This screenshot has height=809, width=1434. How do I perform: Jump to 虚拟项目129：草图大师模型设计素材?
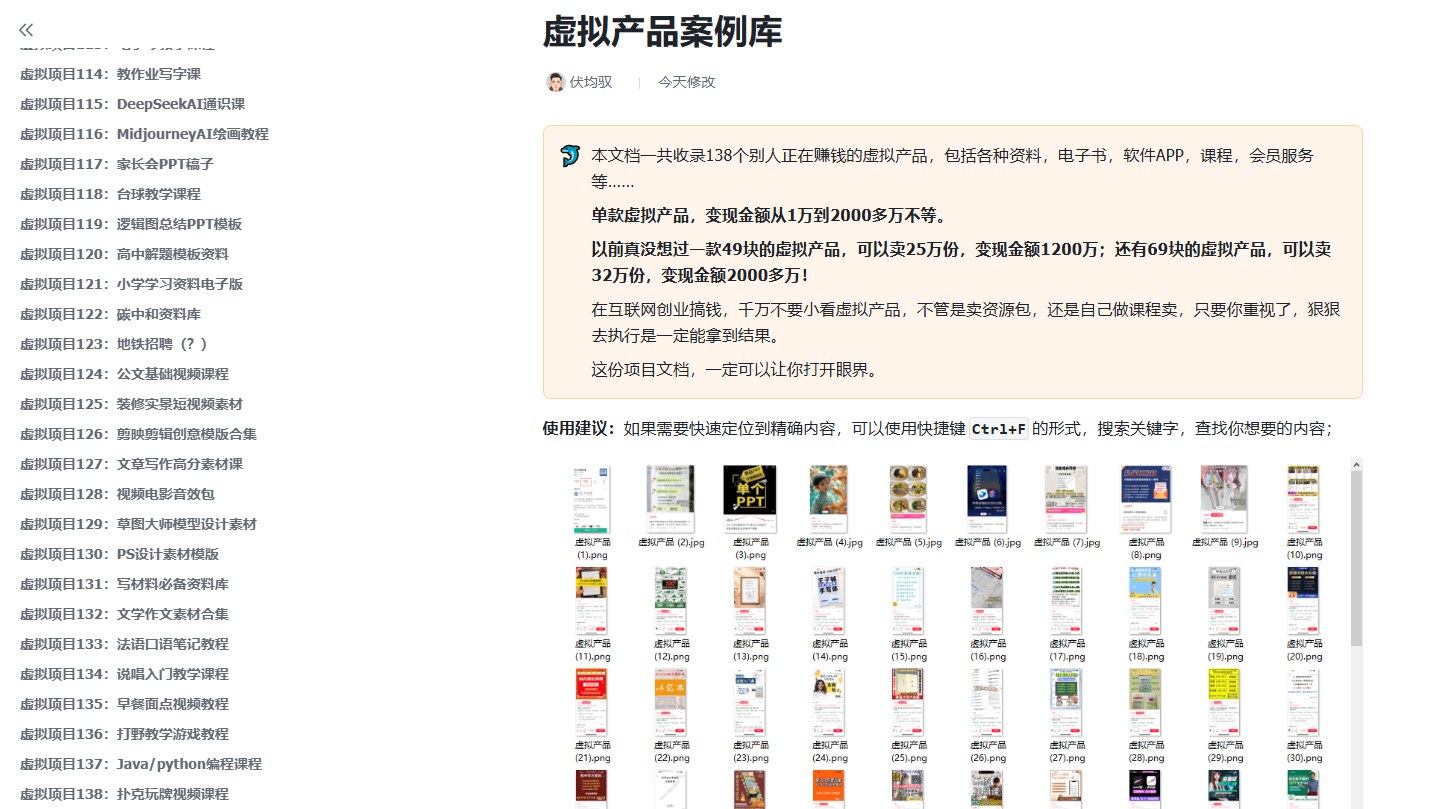pos(138,524)
